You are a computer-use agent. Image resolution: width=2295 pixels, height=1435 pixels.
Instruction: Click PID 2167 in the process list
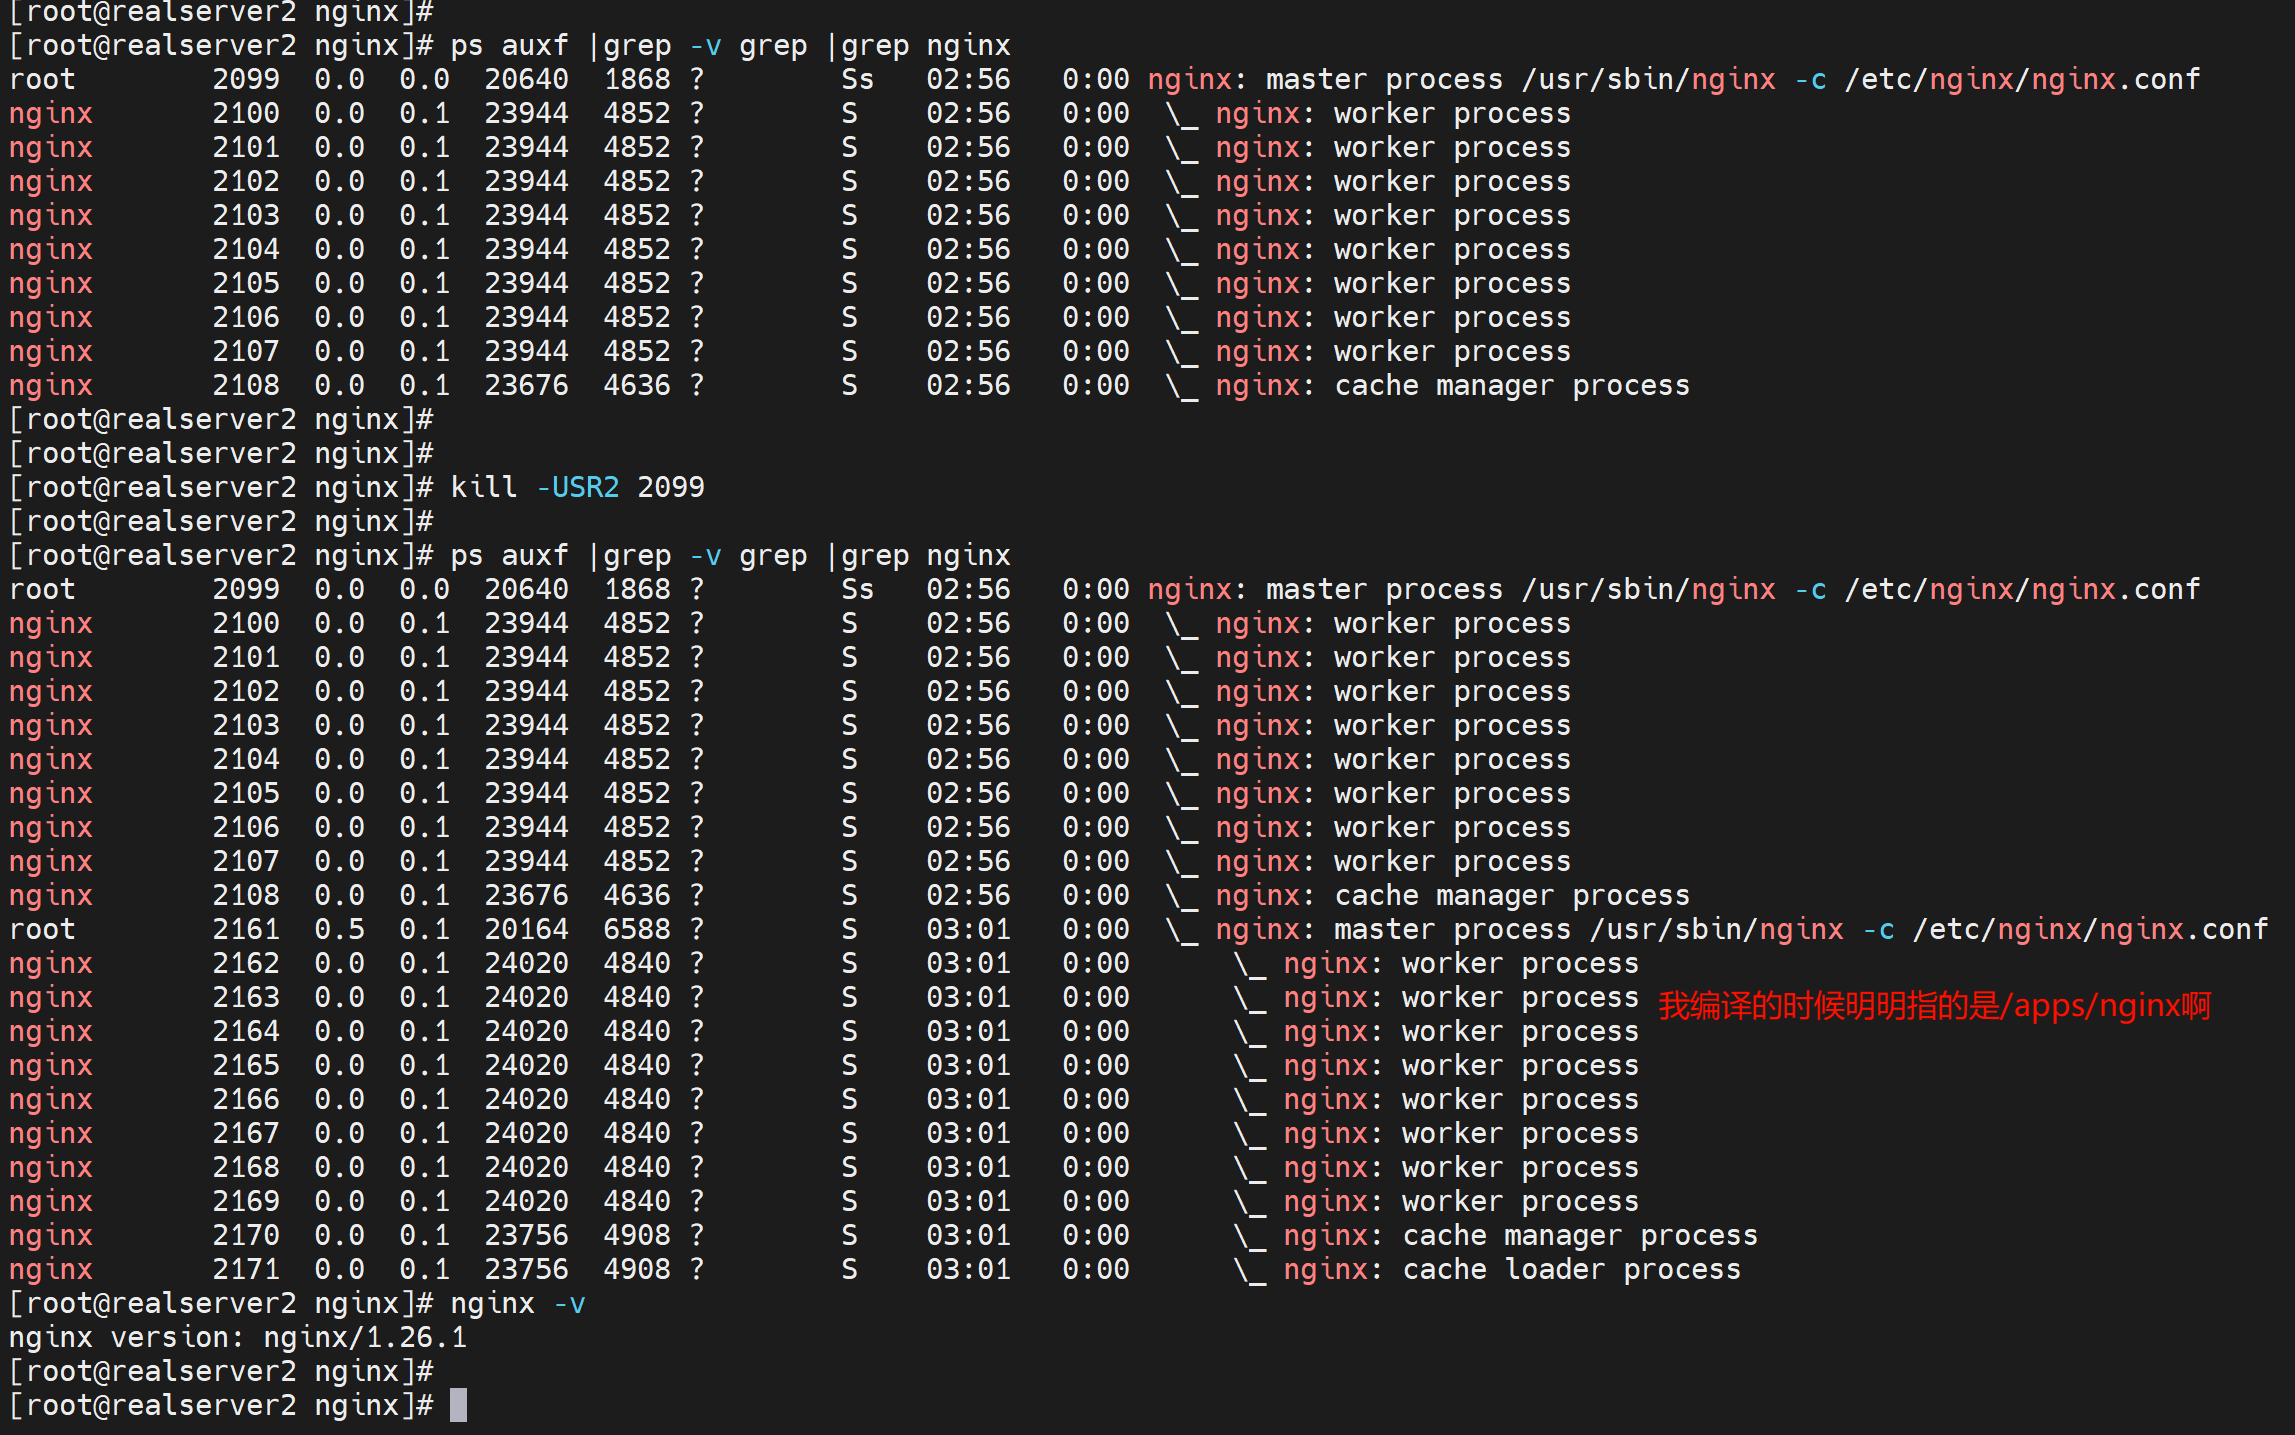coord(246,1133)
